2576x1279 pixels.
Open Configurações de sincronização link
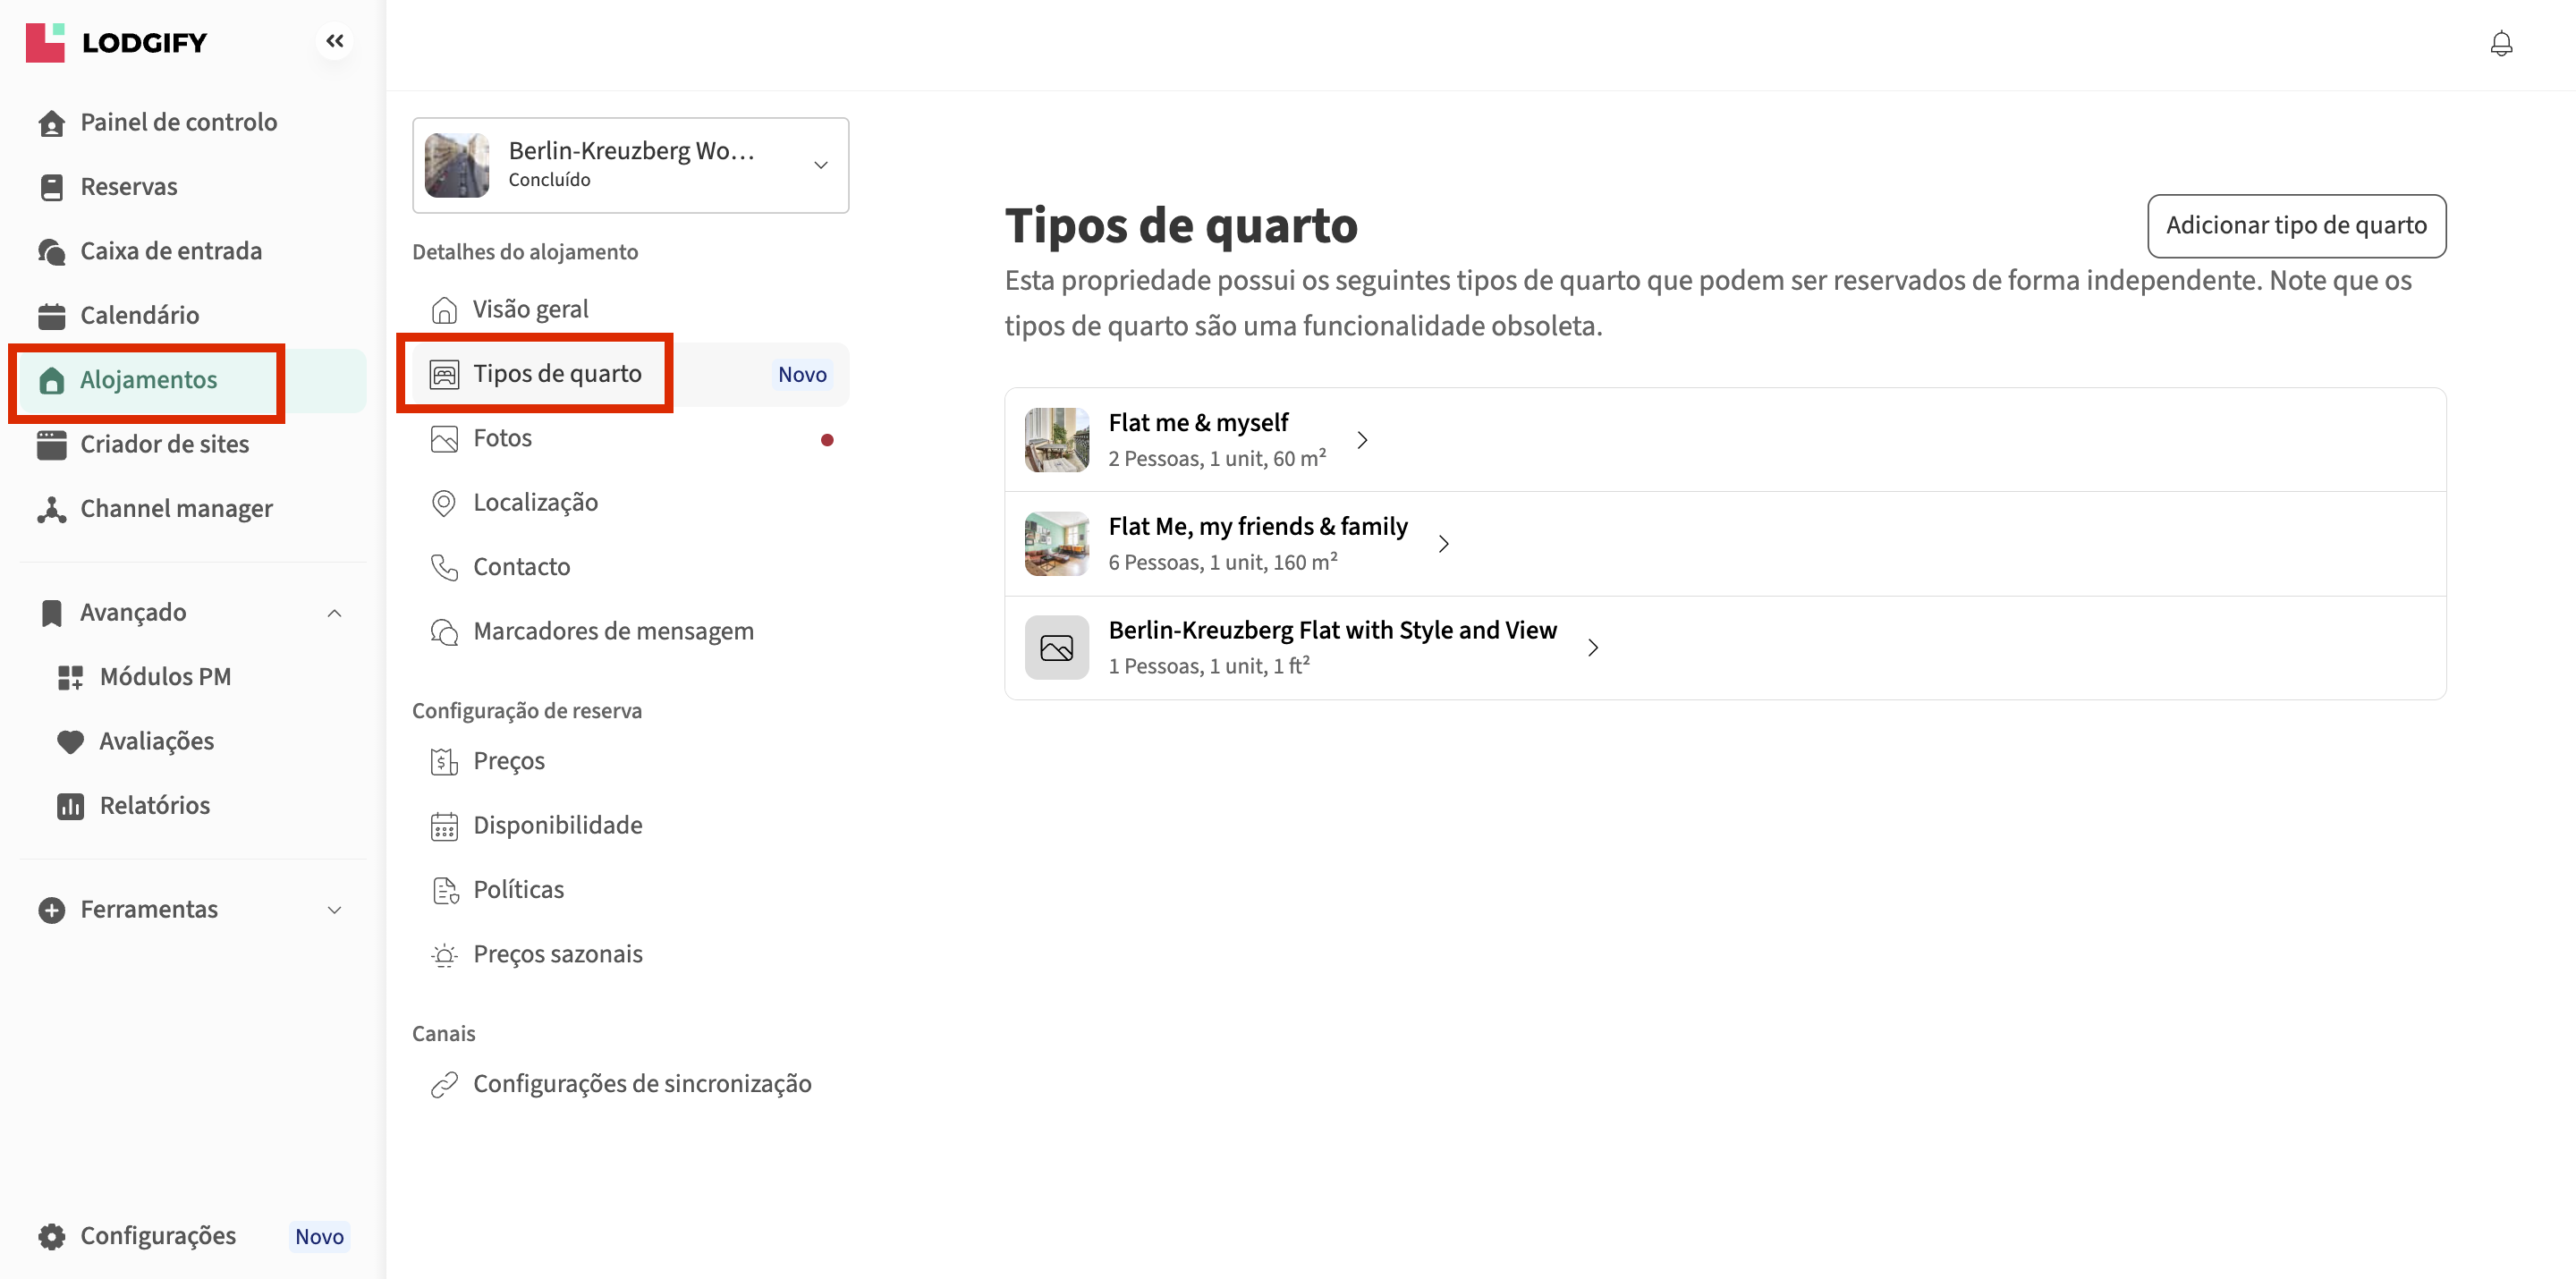[x=641, y=1084]
